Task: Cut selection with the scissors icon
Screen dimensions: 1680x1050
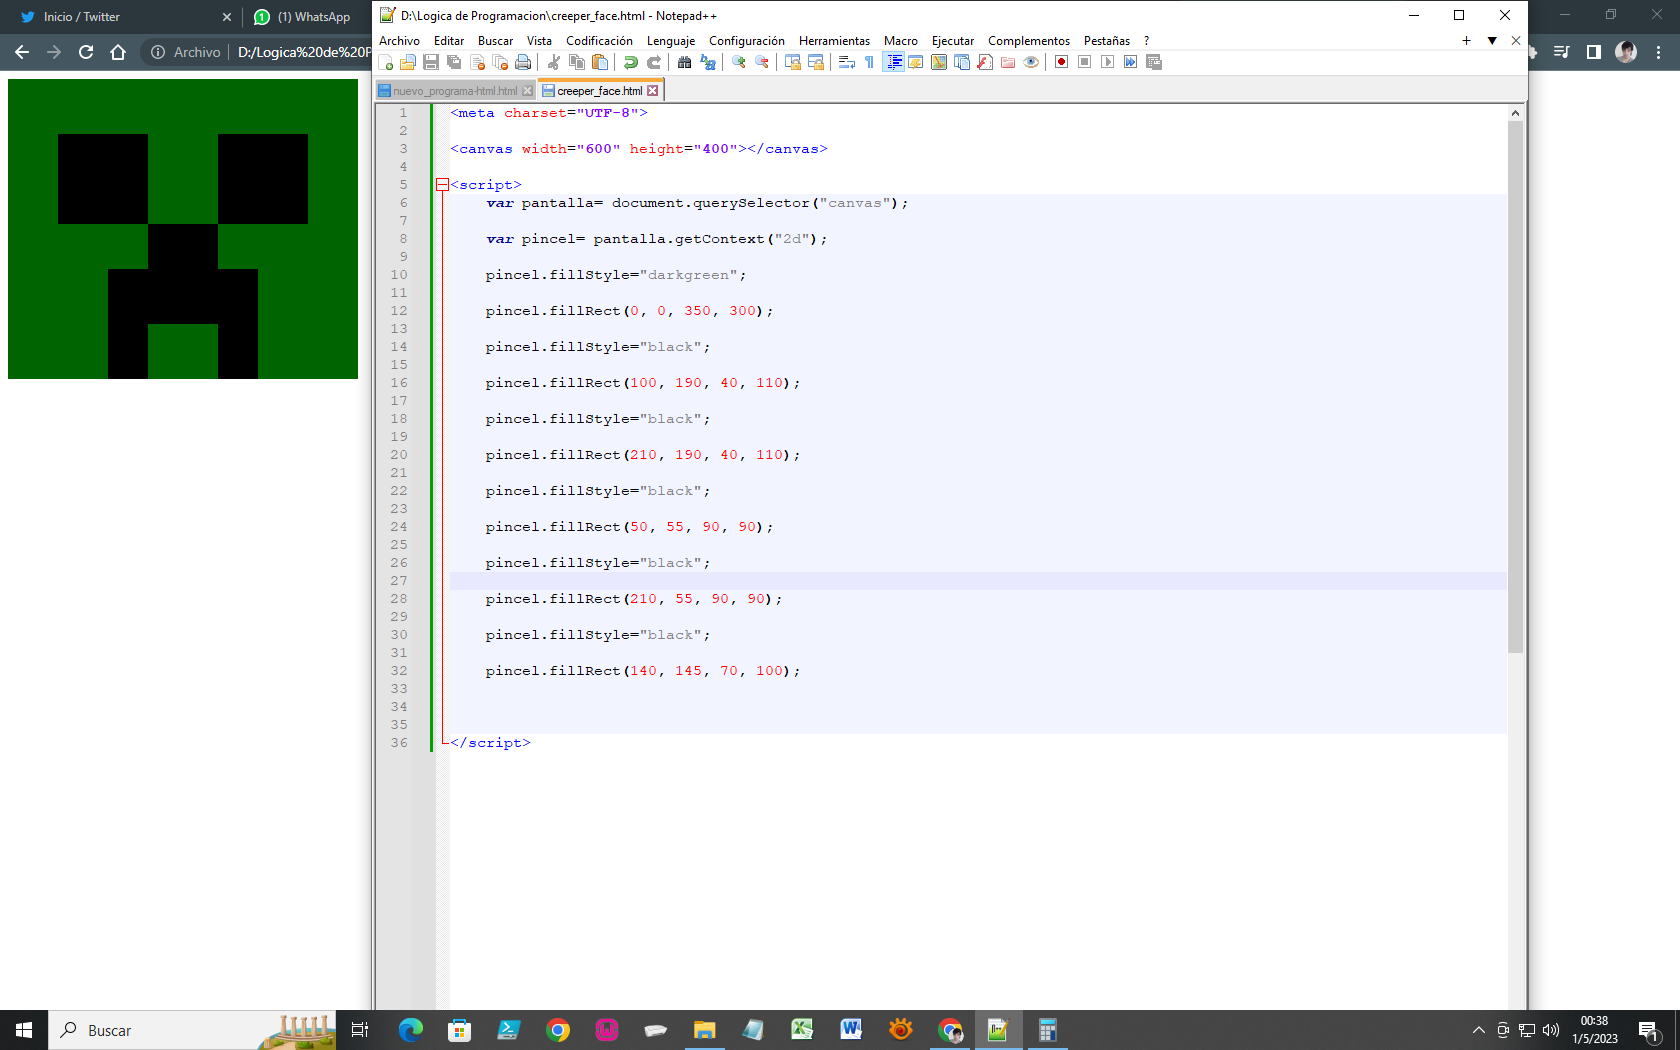Action: [553, 62]
